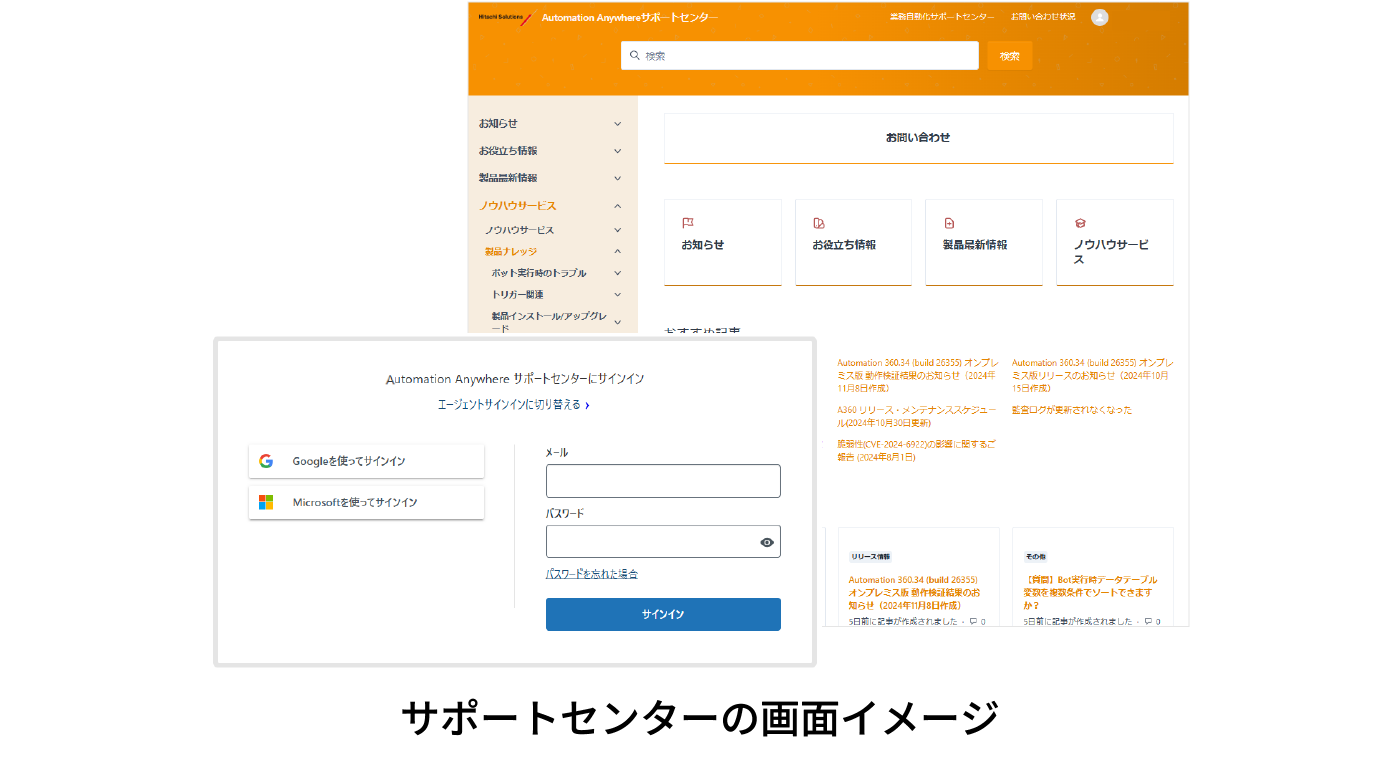Click the icon on ノウハウサービス card
The height and width of the screenshot is (768, 1400).
click(1080, 223)
